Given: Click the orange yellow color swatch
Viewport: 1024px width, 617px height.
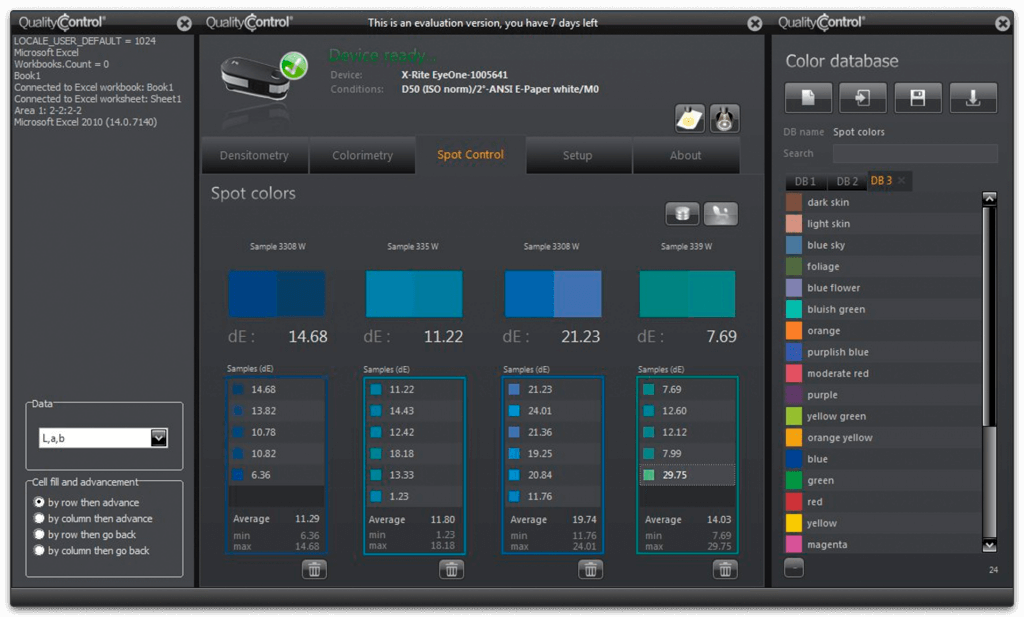Looking at the screenshot, I should point(794,437).
